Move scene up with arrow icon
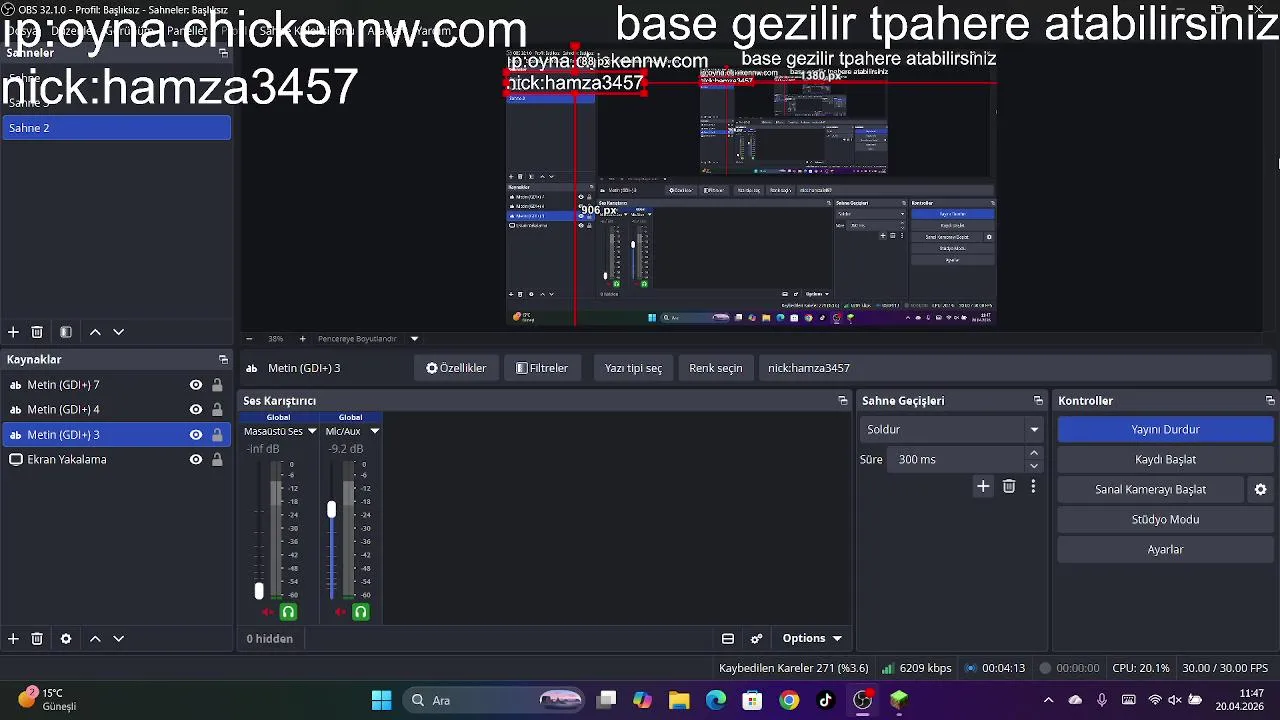 click(95, 332)
